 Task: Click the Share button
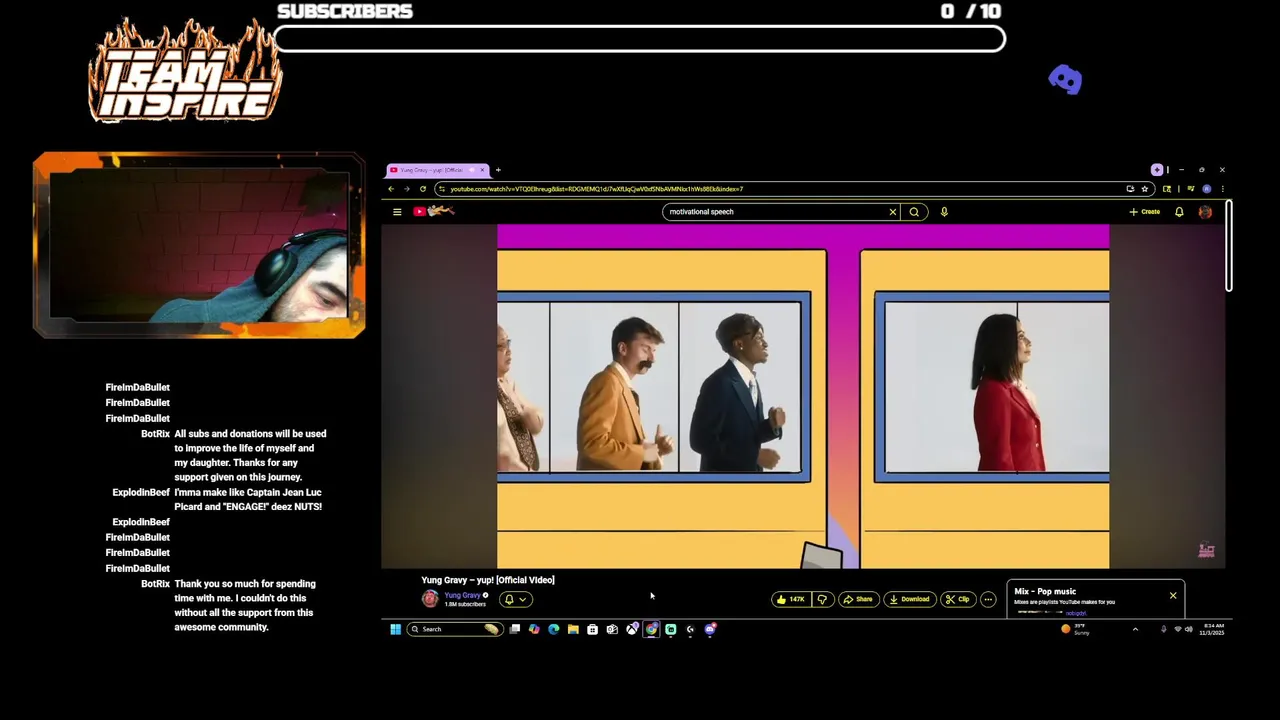pyautogui.click(x=858, y=599)
